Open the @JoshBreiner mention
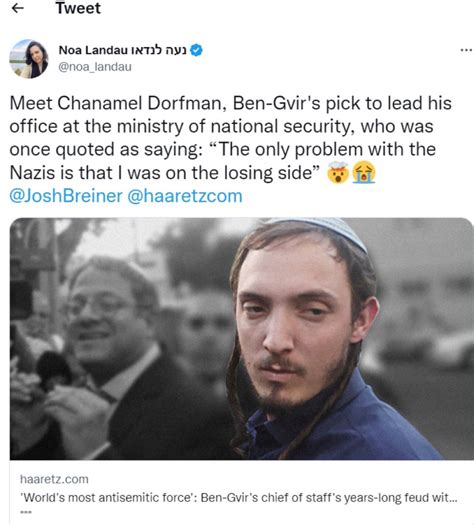Screen dimensions: 474x525 click(66, 196)
